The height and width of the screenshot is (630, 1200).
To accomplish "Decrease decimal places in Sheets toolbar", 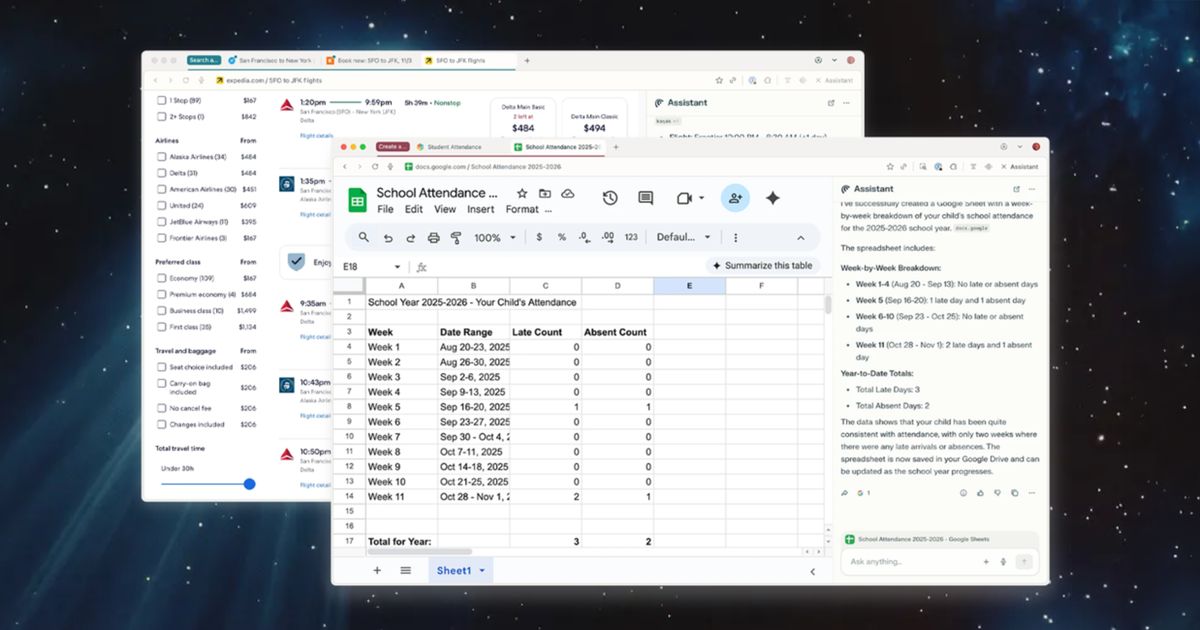I will [x=585, y=238].
